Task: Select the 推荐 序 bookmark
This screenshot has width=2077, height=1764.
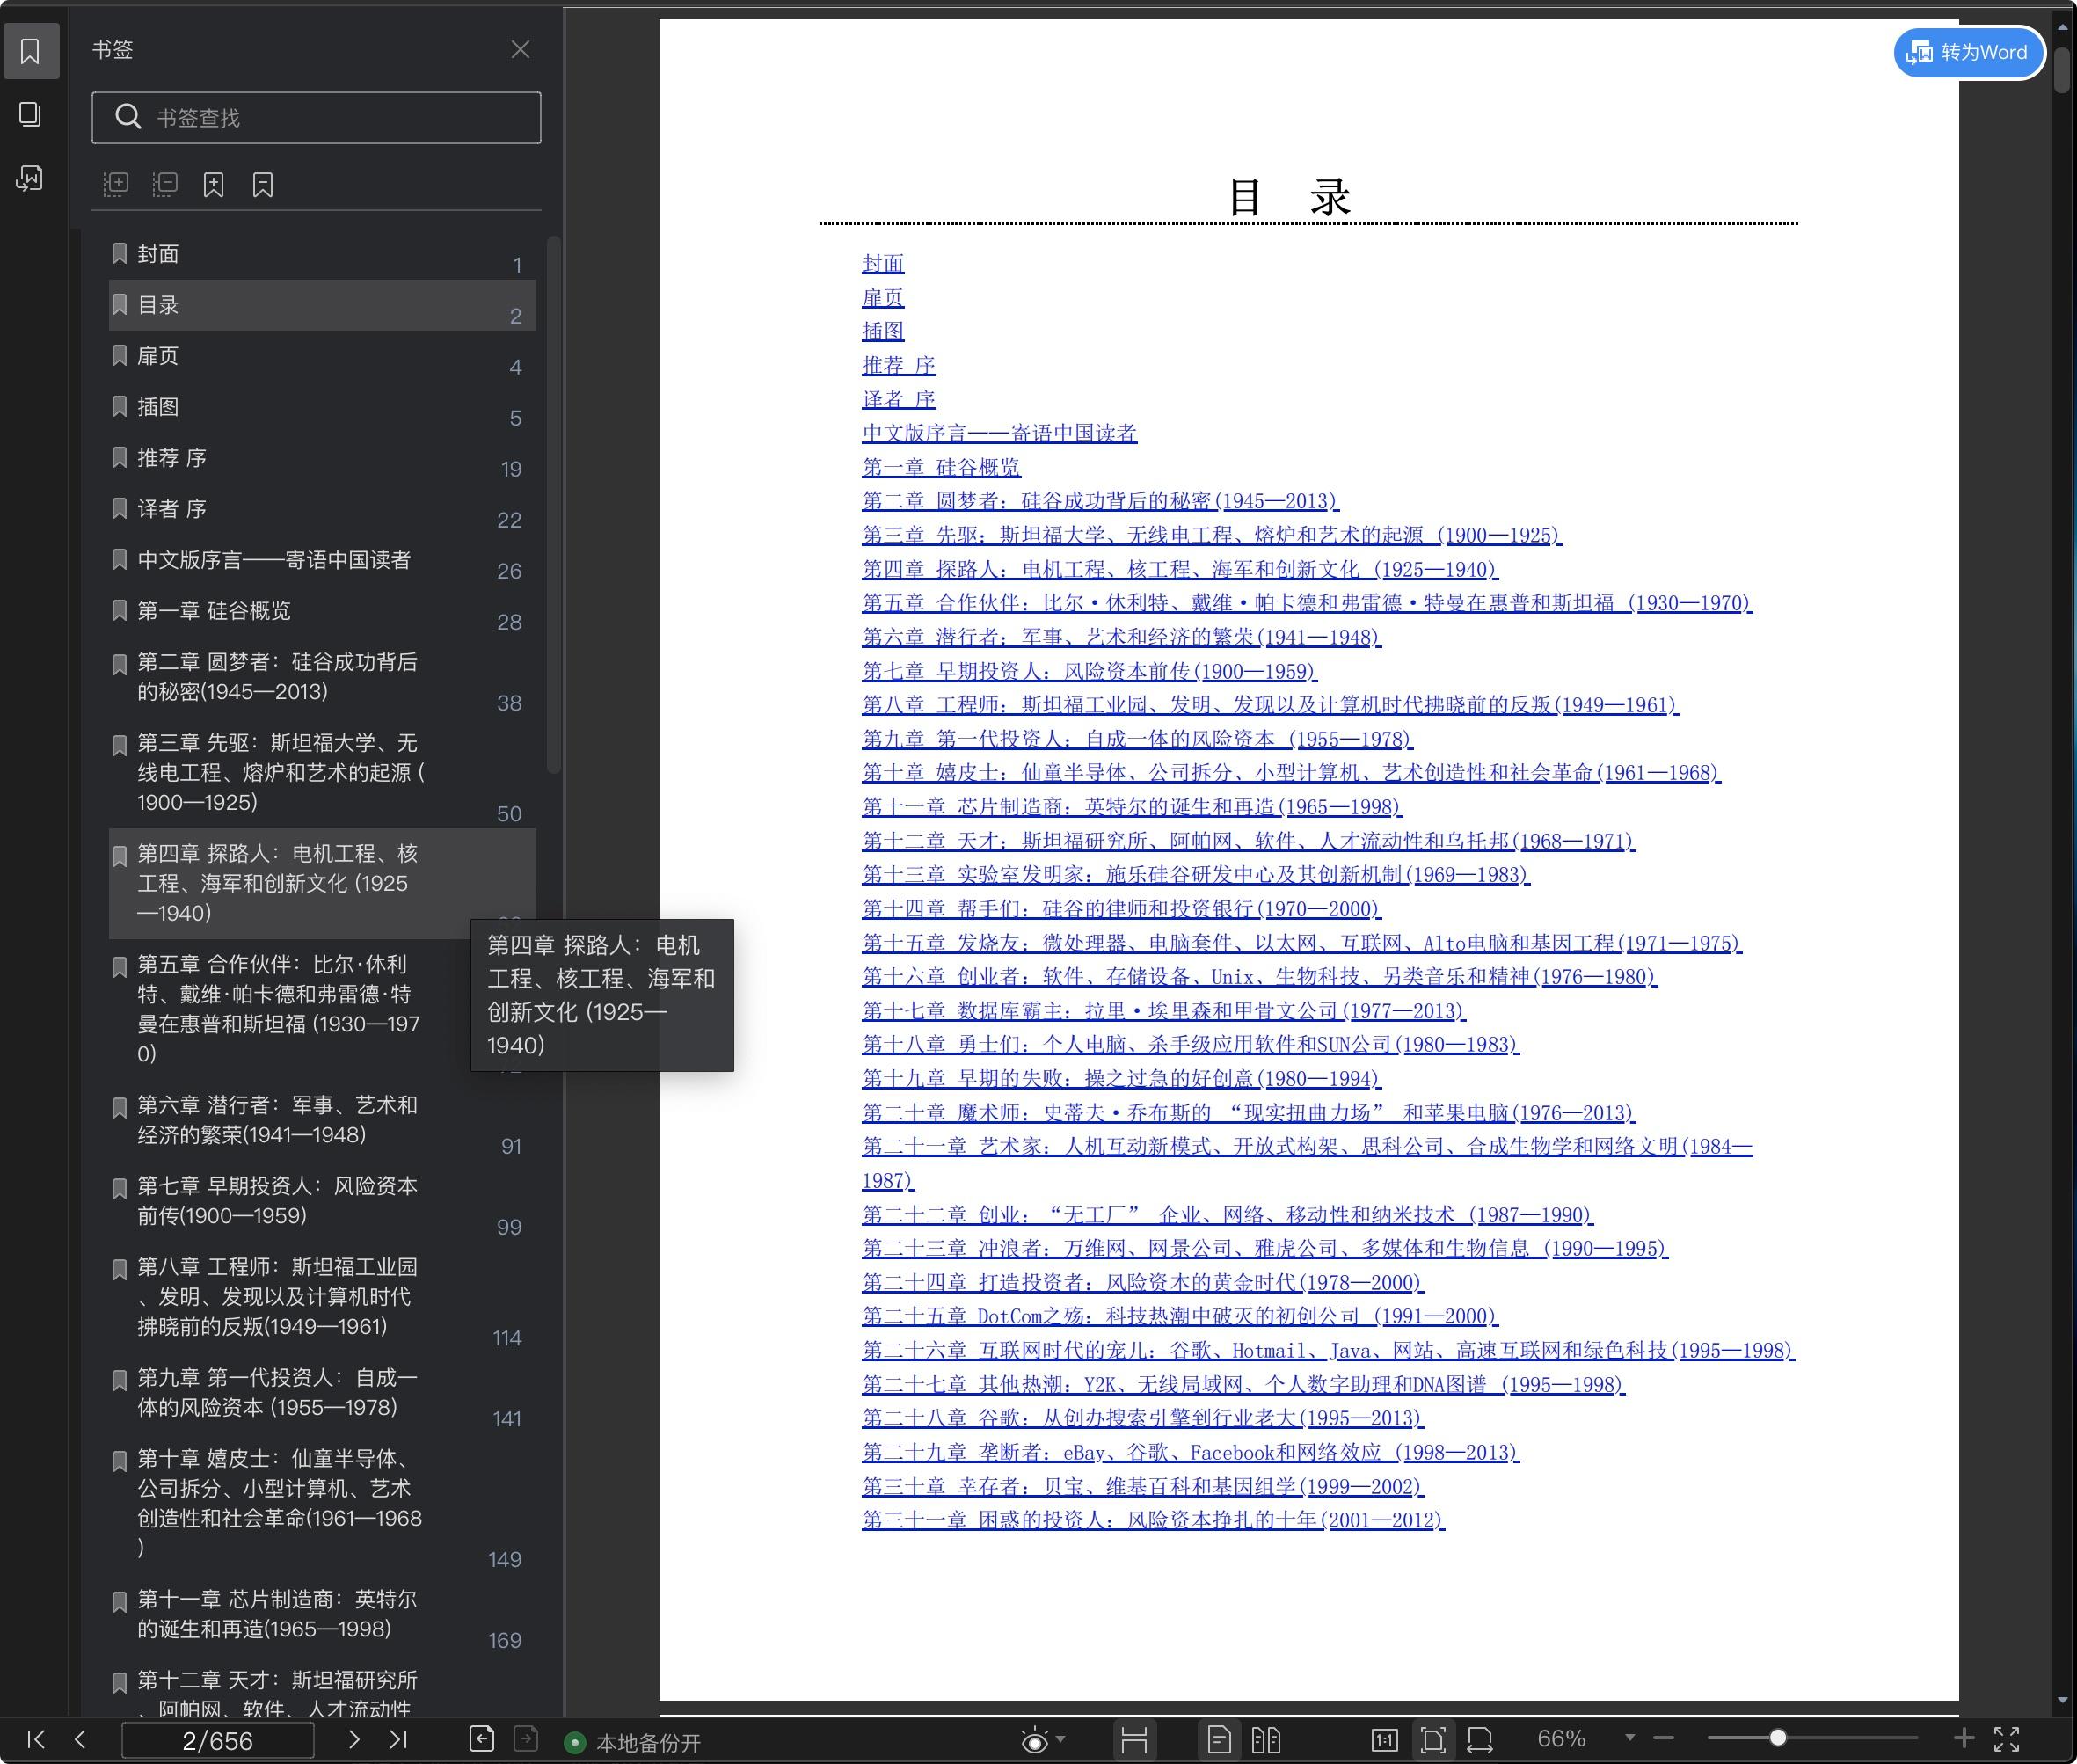Action: tap(322, 458)
